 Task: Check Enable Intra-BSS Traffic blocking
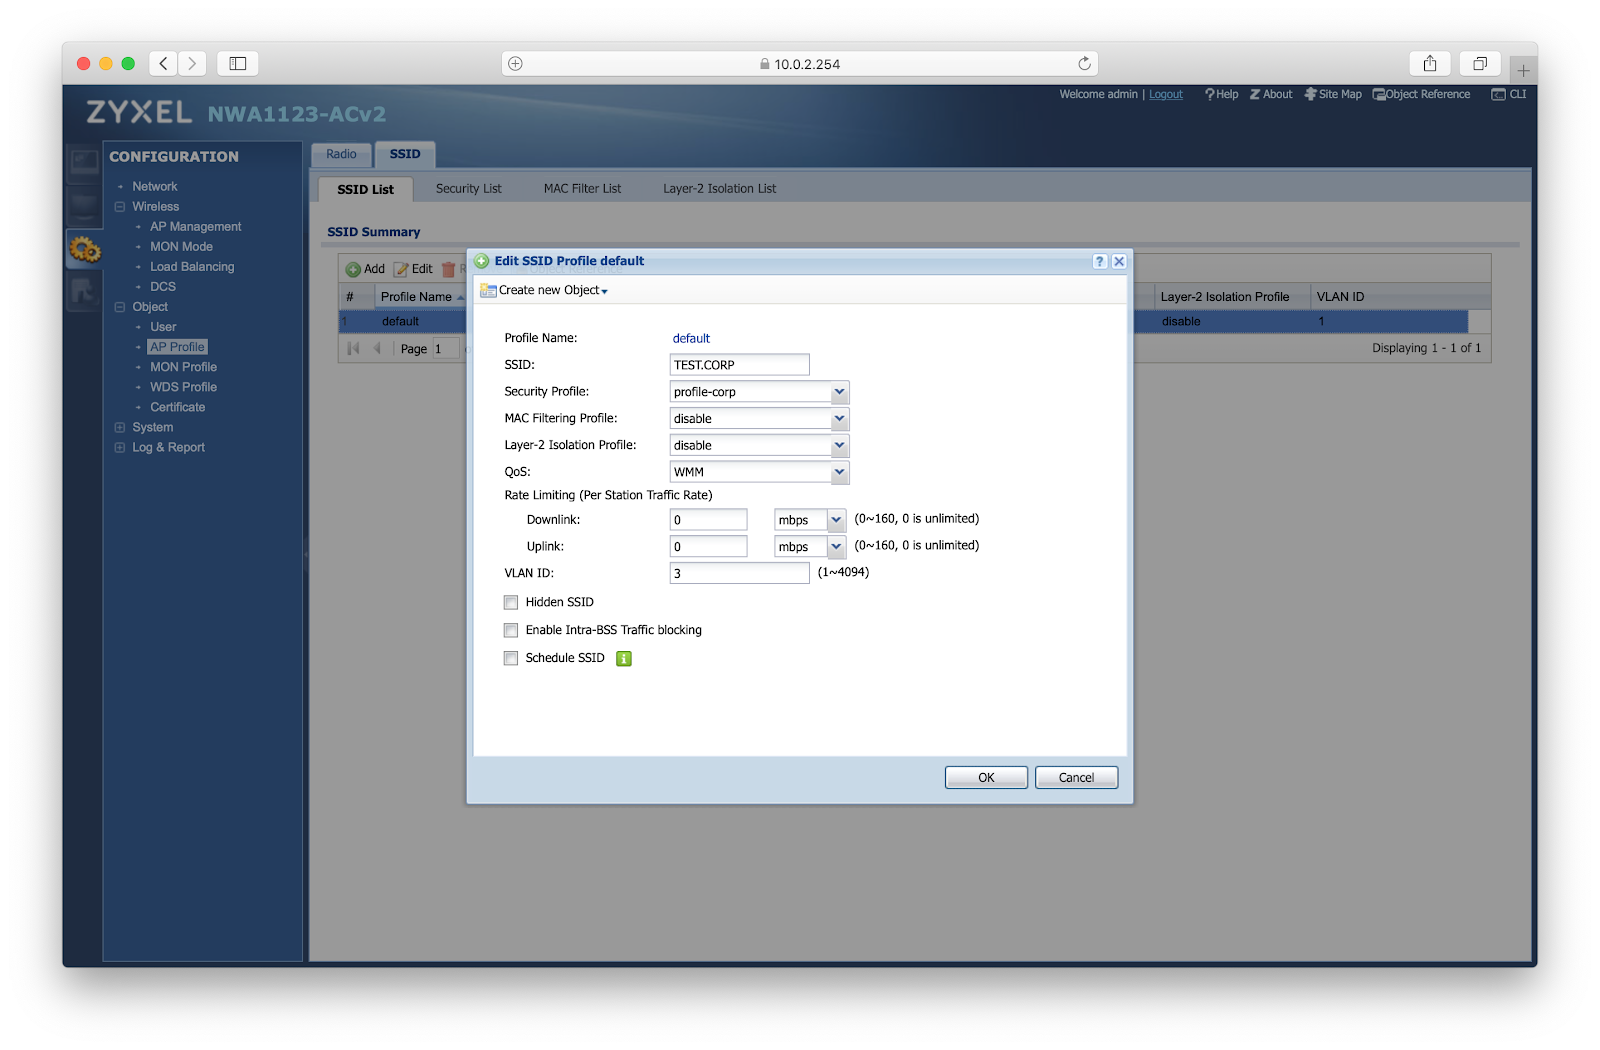511,630
